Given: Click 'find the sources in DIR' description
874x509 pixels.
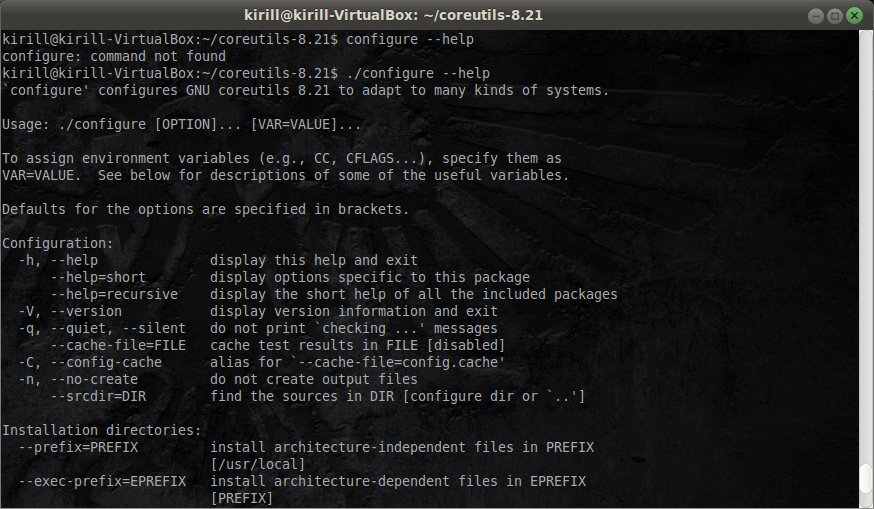Looking at the screenshot, I should pyautogui.click(x=397, y=396).
